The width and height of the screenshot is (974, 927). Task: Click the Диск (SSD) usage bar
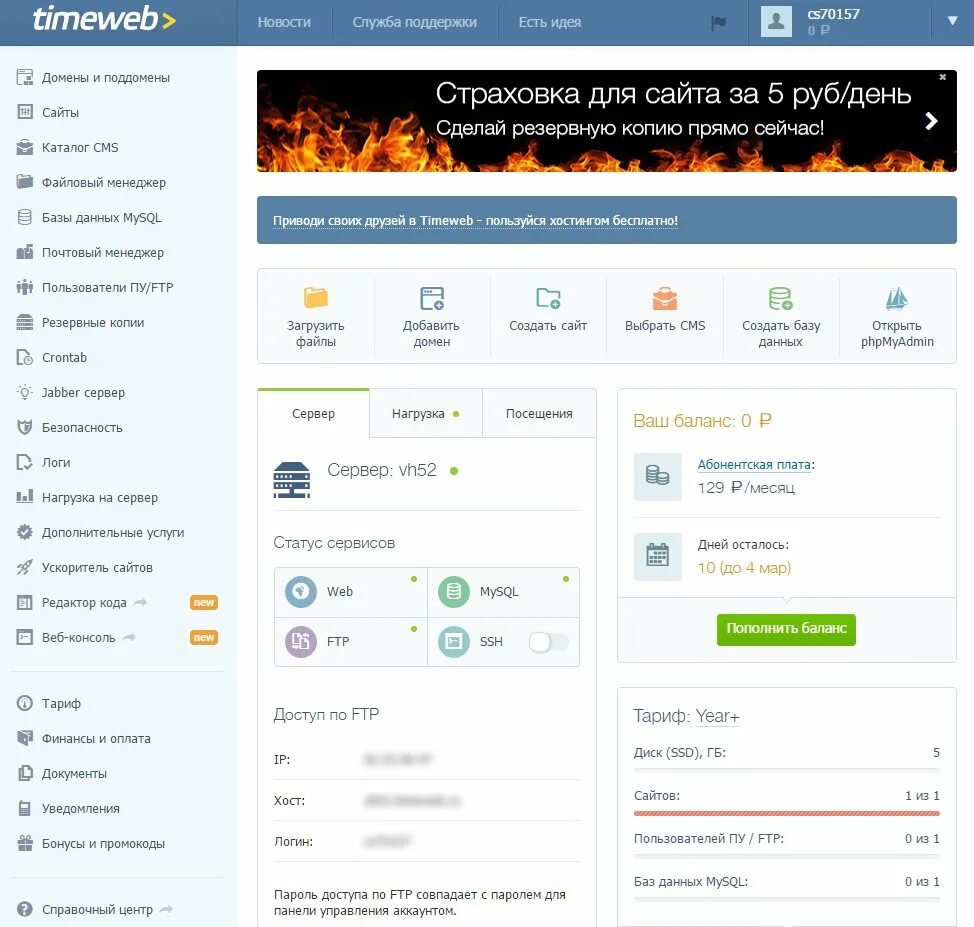tap(786, 770)
